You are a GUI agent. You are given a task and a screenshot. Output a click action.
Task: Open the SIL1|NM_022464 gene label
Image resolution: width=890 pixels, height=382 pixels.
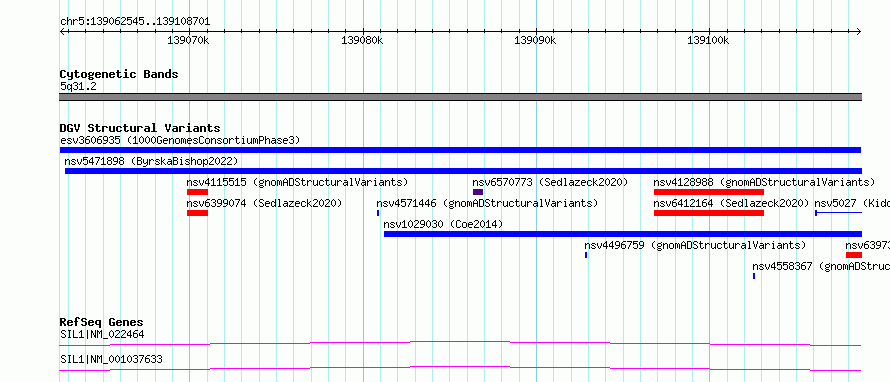[102, 334]
